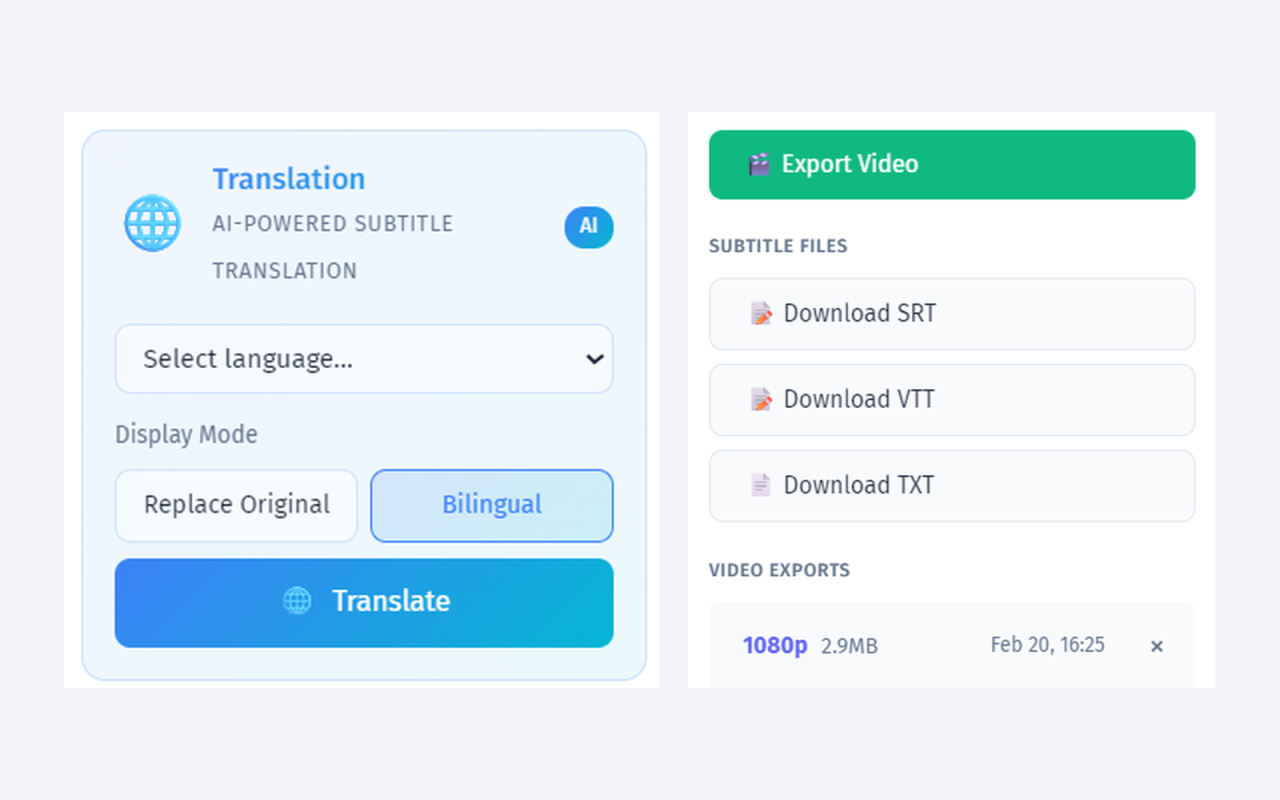
Task: Start translation with the Translate button
Action: tap(364, 601)
